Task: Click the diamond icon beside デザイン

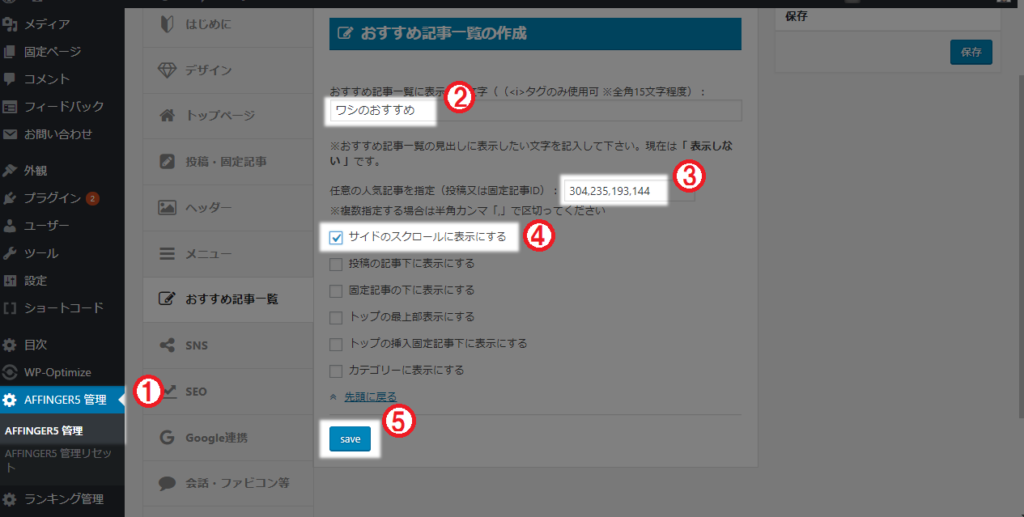Action: click(167, 70)
